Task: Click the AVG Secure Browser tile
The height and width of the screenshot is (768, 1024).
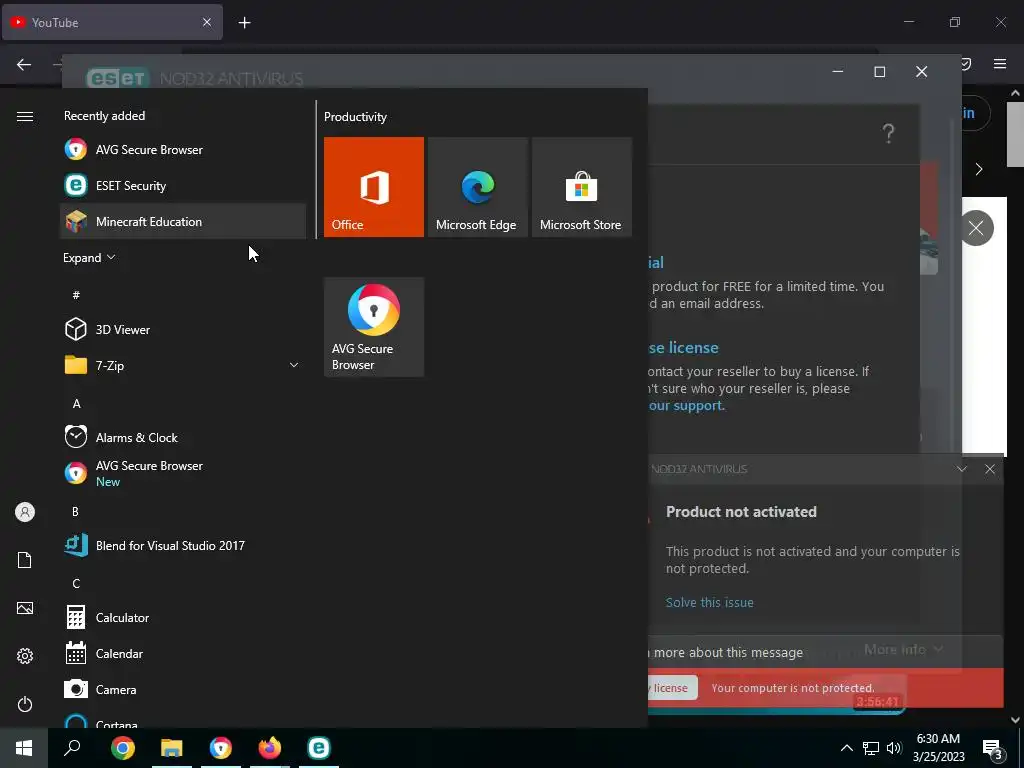Action: tap(374, 327)
